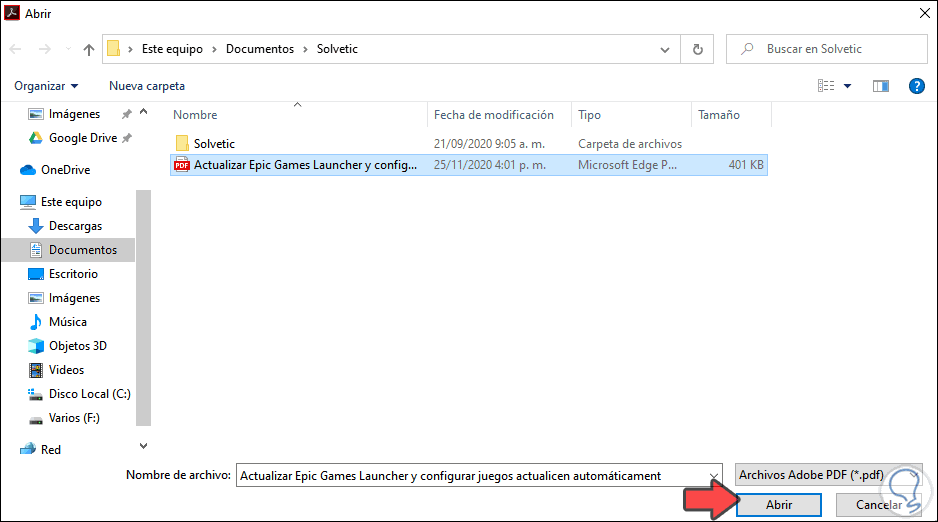
Task: Change the view layout icon
Action: coord(826,86)
